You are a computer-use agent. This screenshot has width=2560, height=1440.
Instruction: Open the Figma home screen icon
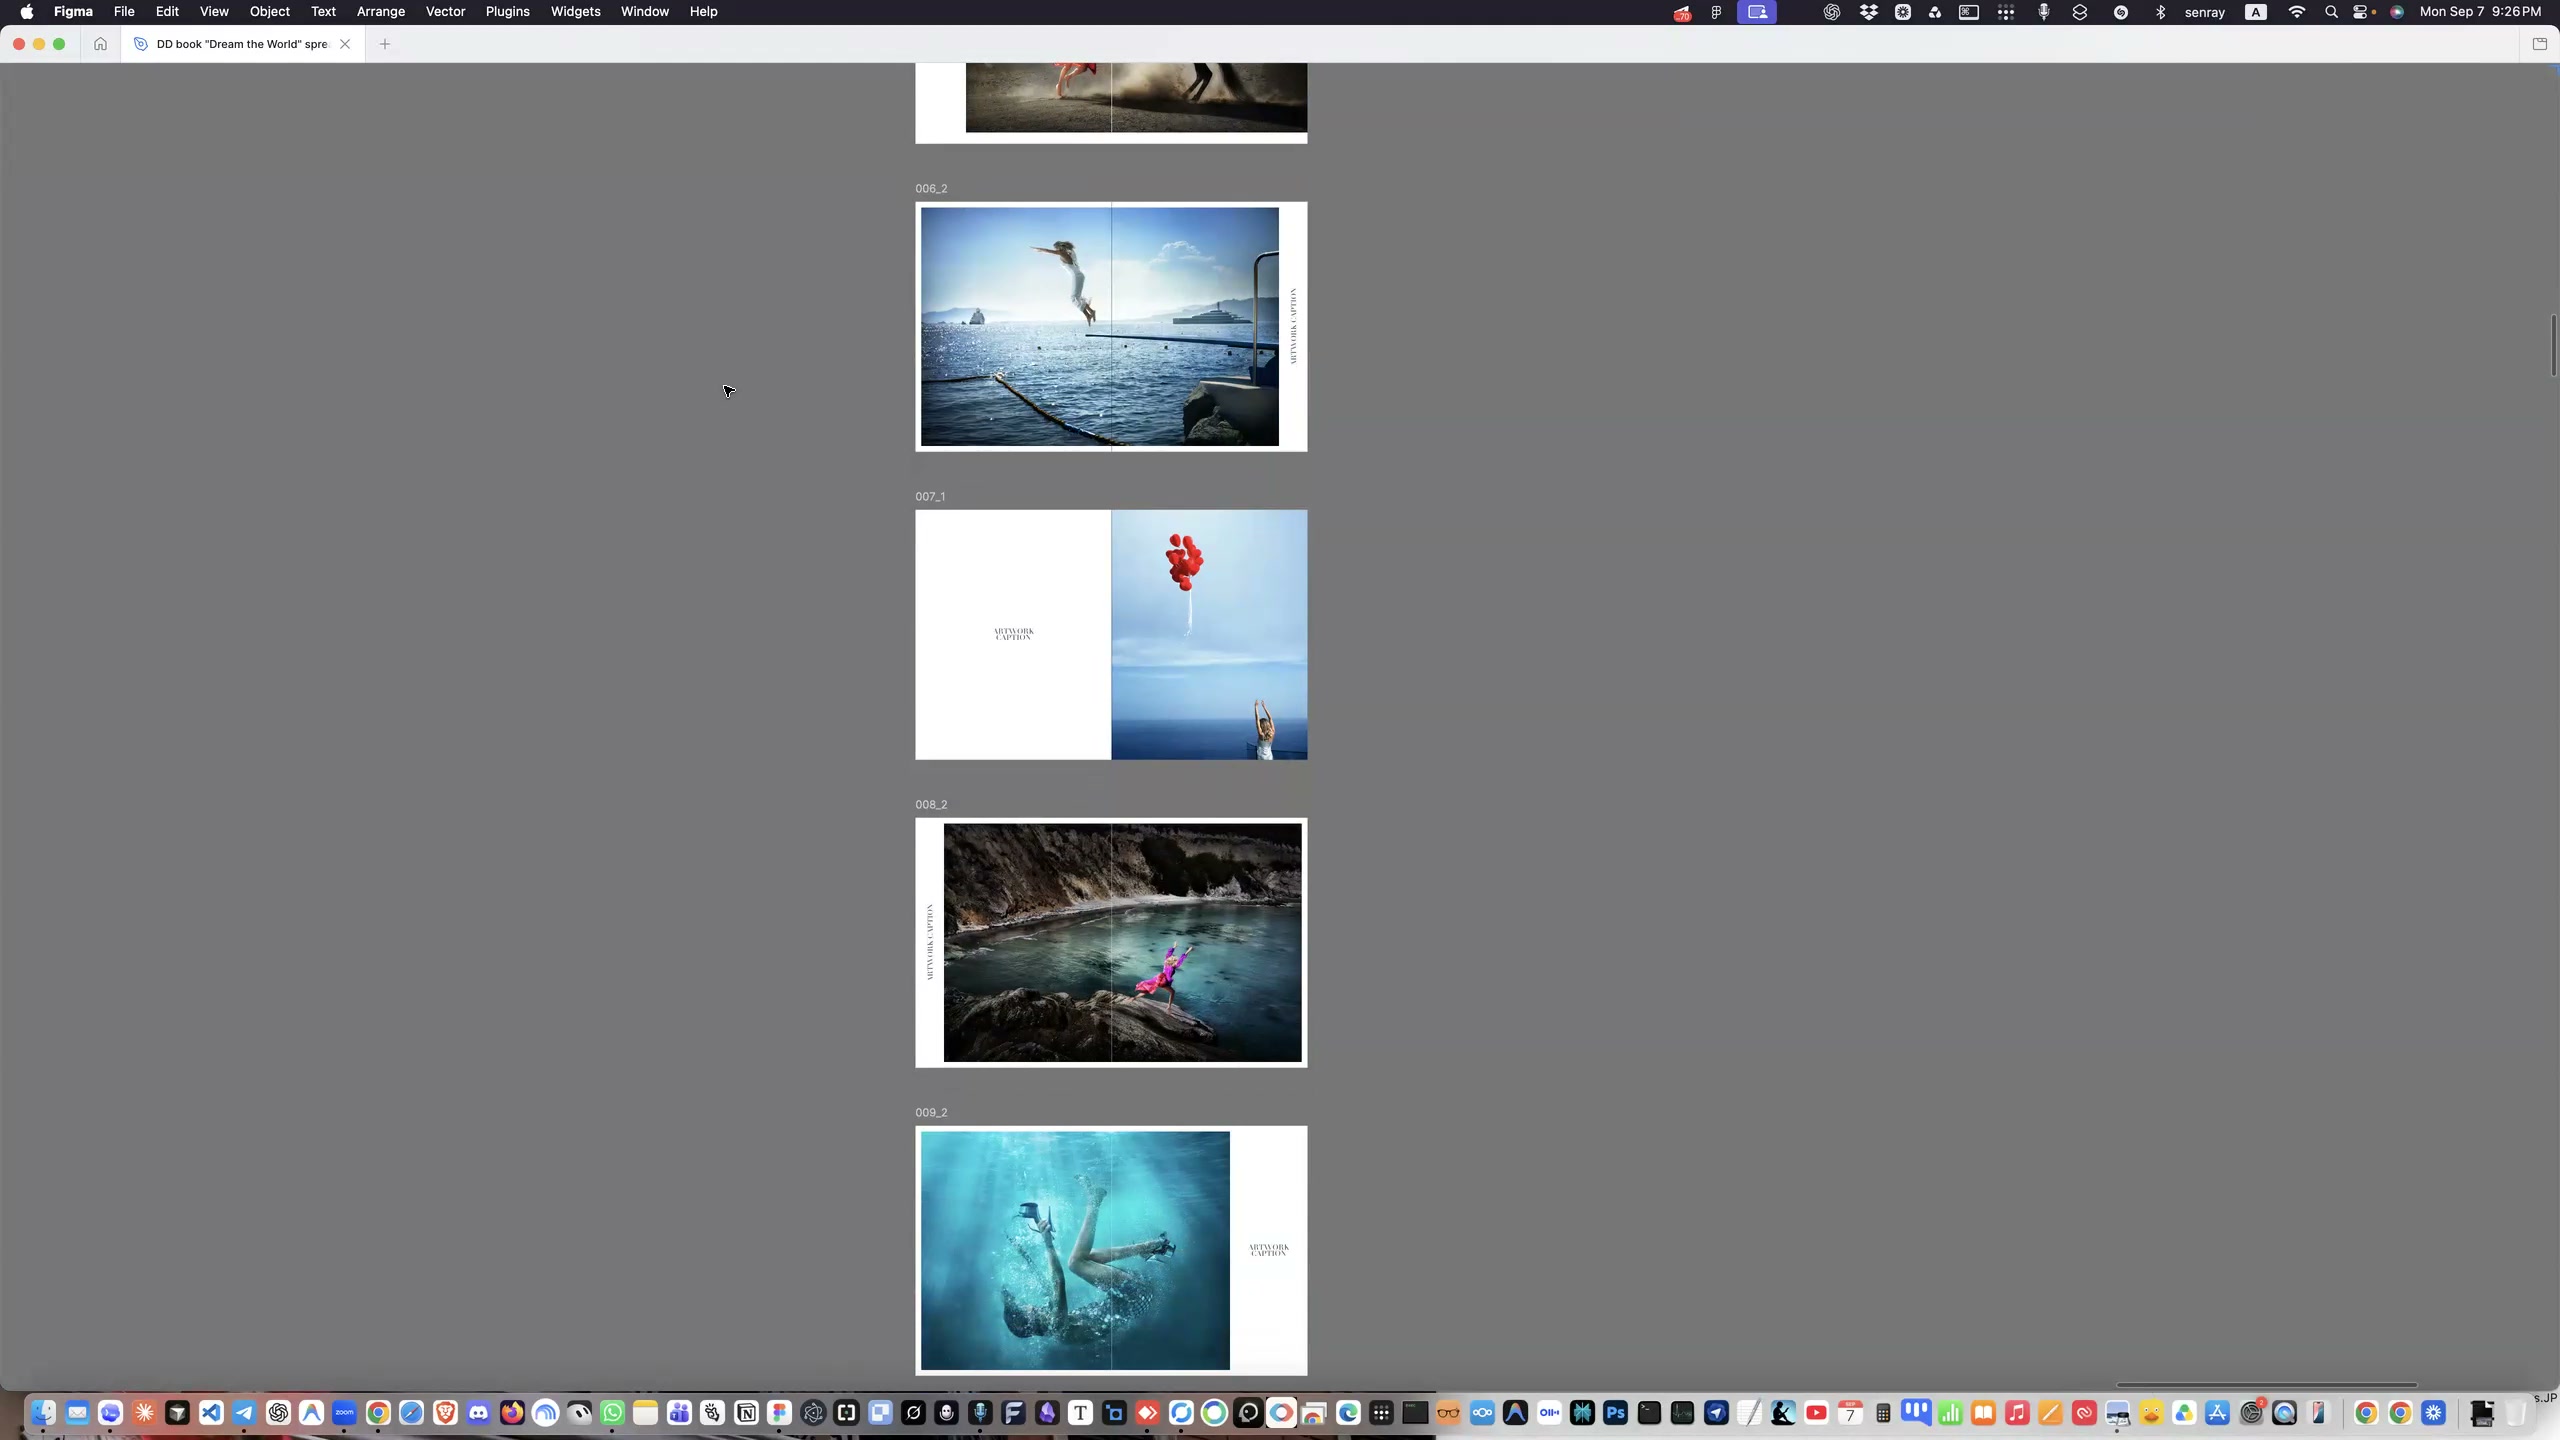pos(100,44)
